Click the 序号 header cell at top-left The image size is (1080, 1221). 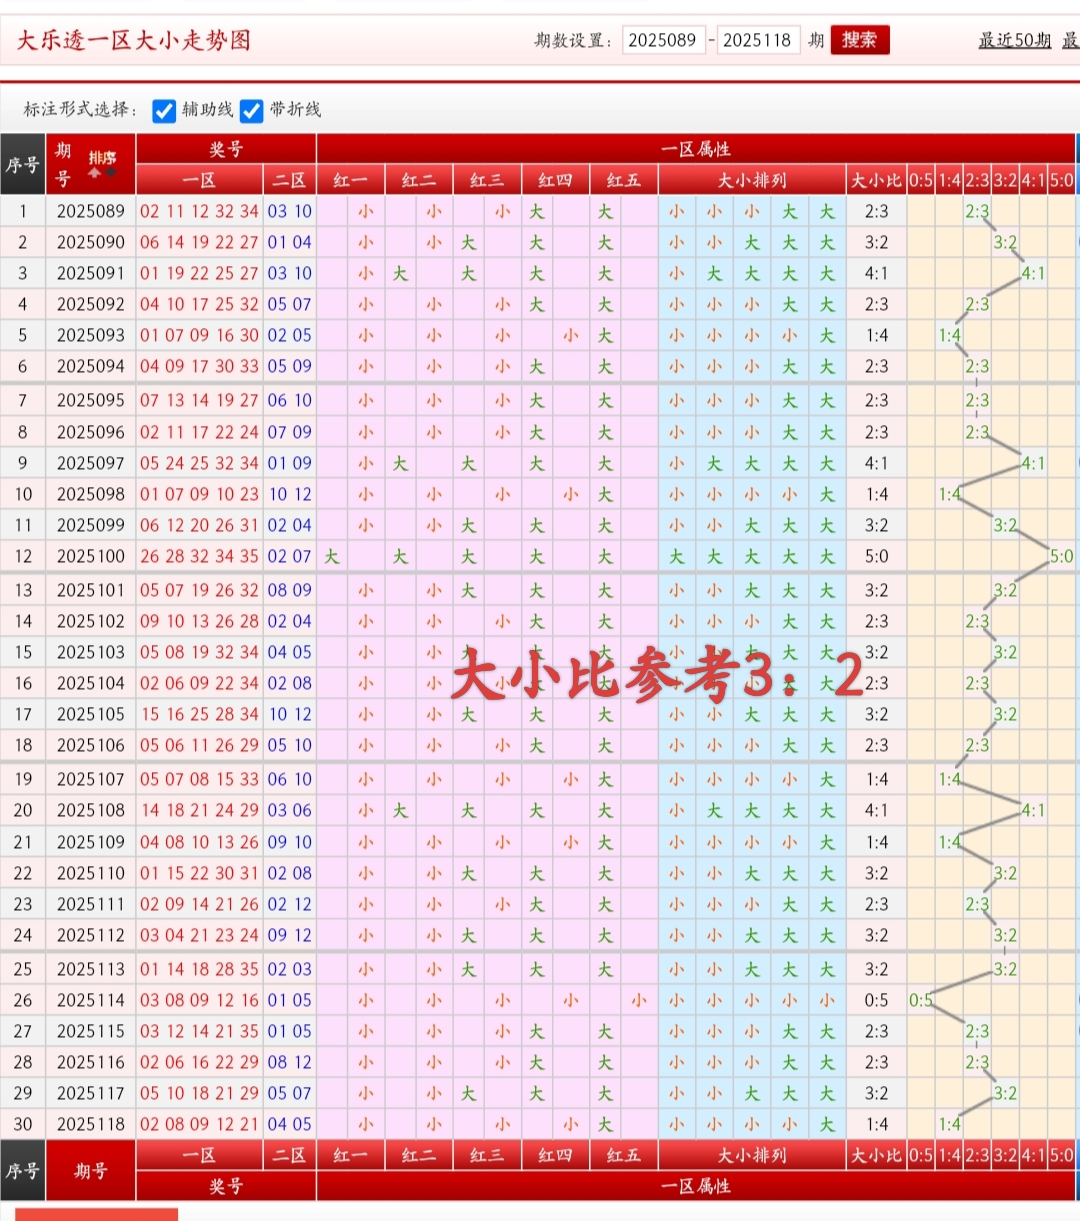pos(22,164)
